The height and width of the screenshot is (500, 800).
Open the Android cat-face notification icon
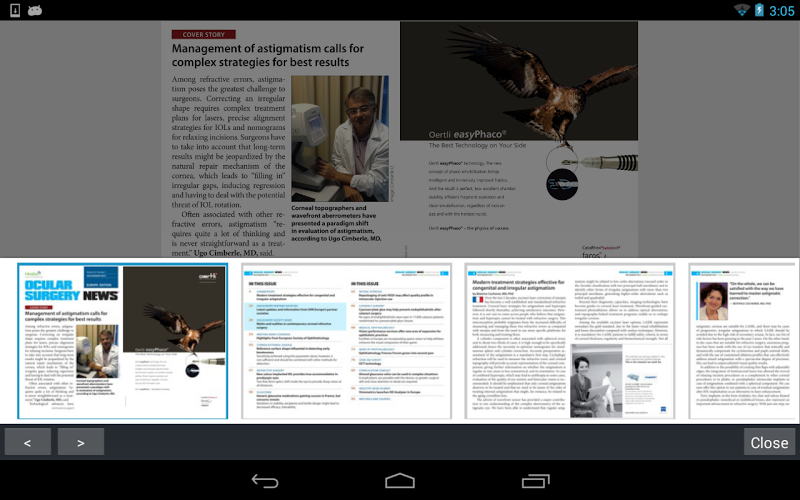[35, 10]
